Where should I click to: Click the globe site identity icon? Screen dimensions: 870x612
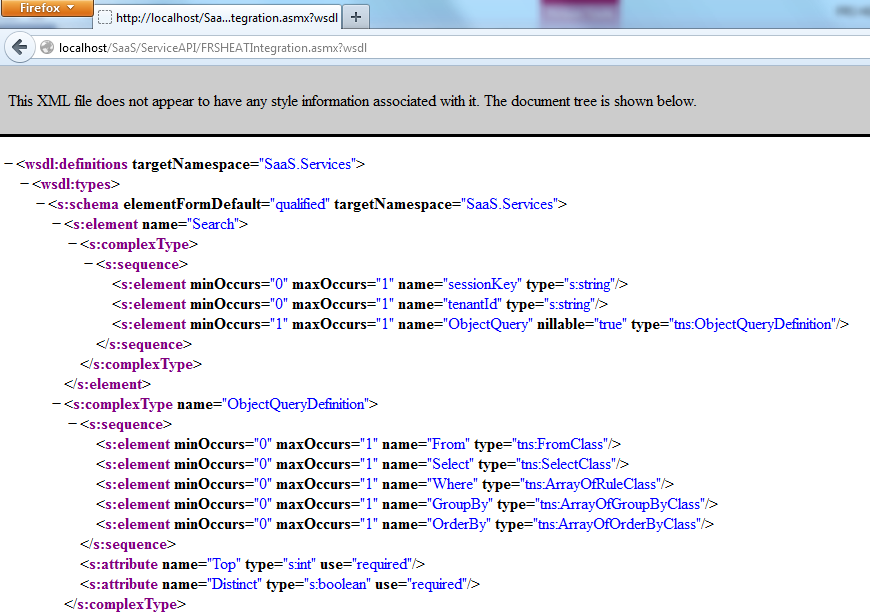[x=47, y=47]
